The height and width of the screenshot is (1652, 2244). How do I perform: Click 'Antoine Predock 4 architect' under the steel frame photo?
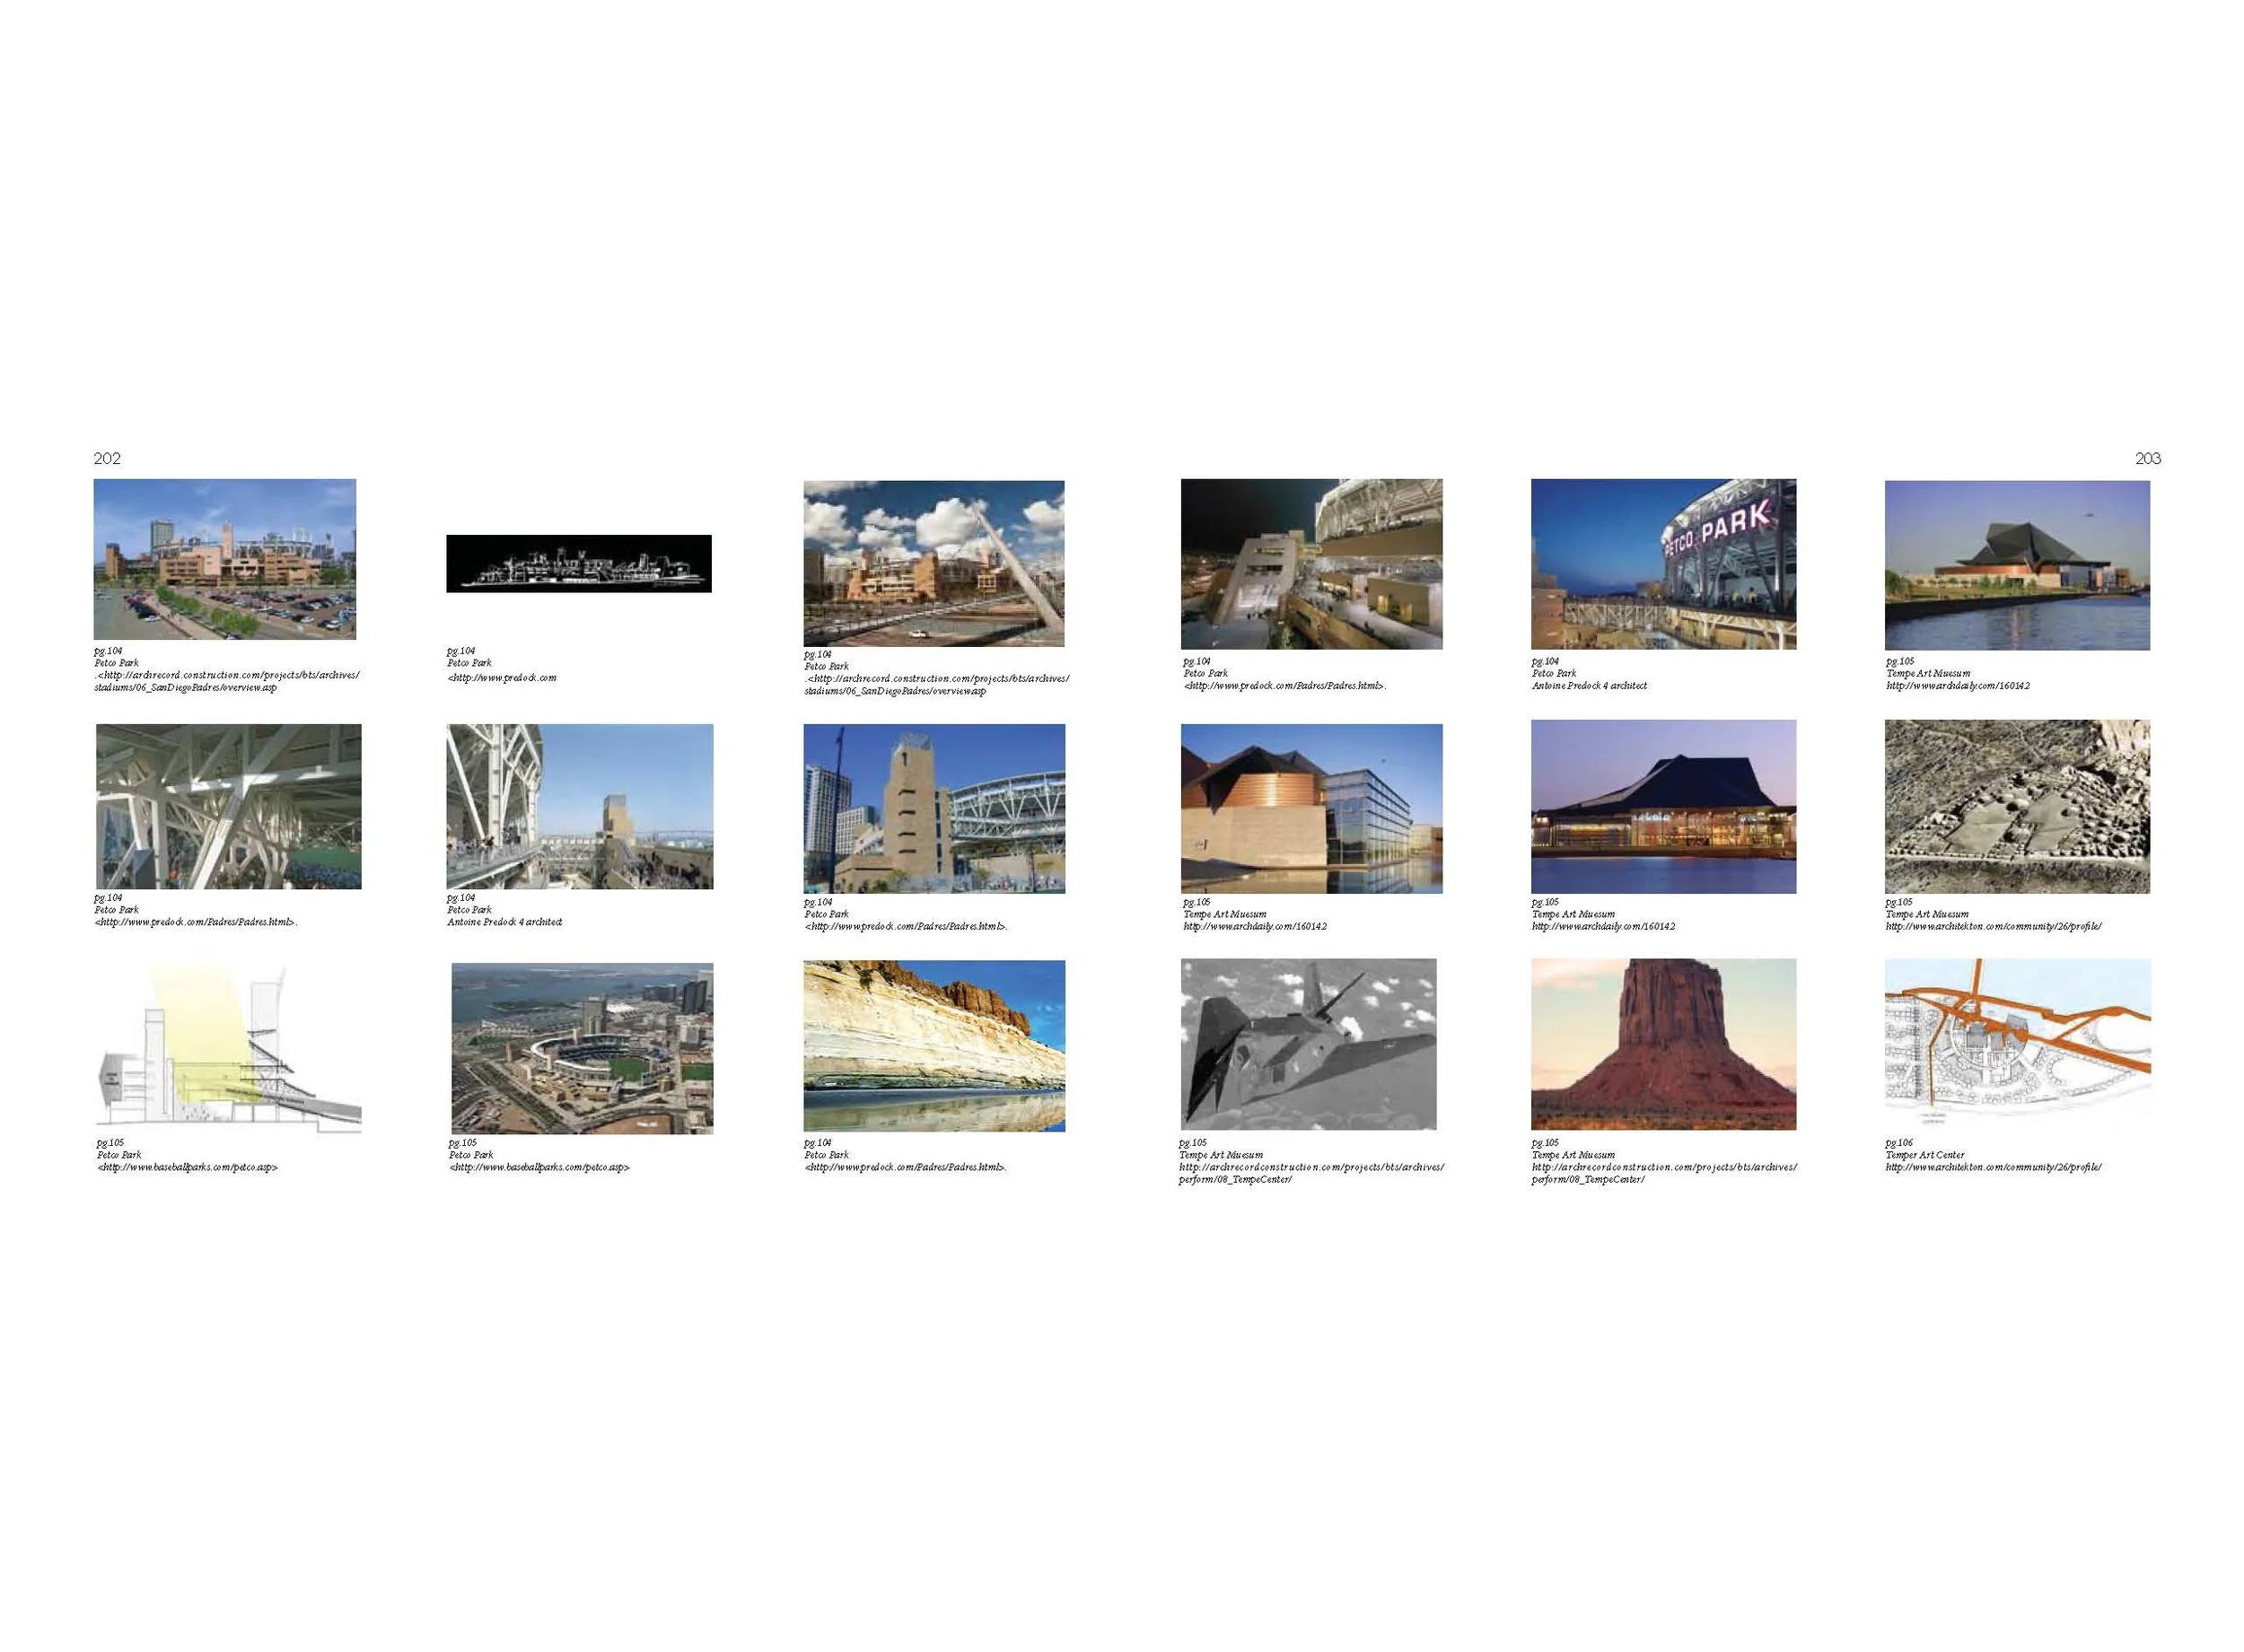point(504,921)
